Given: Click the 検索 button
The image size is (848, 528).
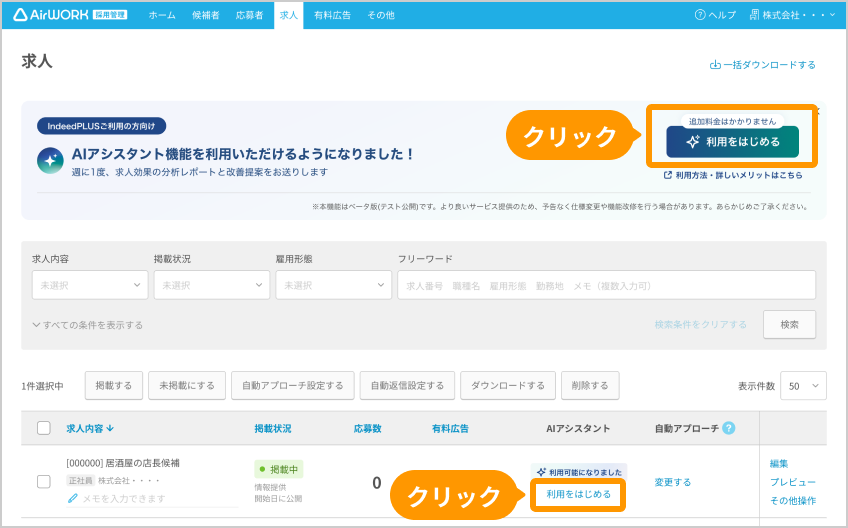Looking at the screenshot, I should (x=789, y=325).
